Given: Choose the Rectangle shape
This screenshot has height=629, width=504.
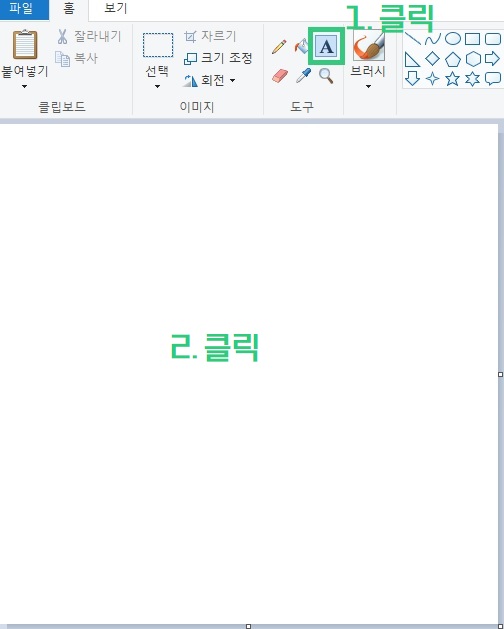Looking at the screenshot, I should (x=472, y=39).
